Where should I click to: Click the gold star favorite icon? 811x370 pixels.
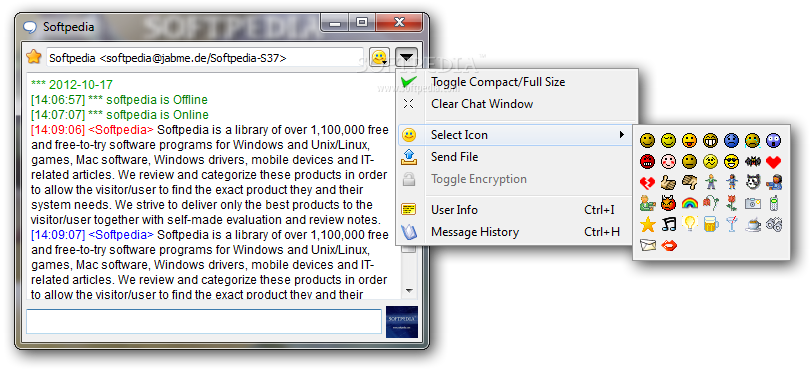[34, 57]
